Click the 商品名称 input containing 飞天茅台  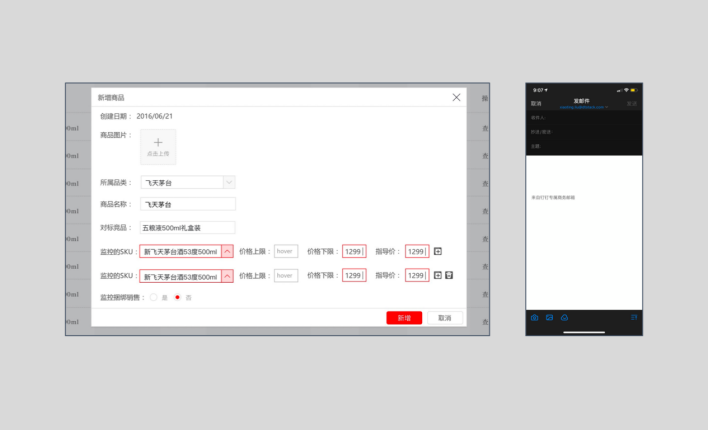pos(188,204)
